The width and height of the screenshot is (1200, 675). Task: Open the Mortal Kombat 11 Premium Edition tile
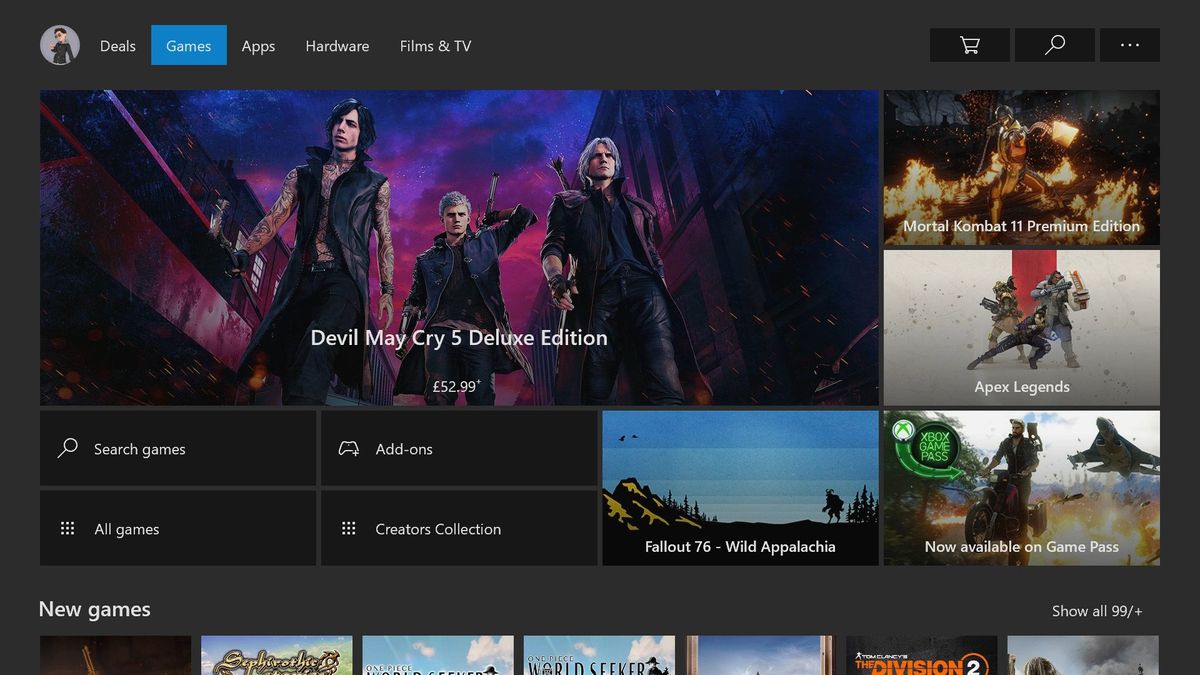(x=1021, y=167)
